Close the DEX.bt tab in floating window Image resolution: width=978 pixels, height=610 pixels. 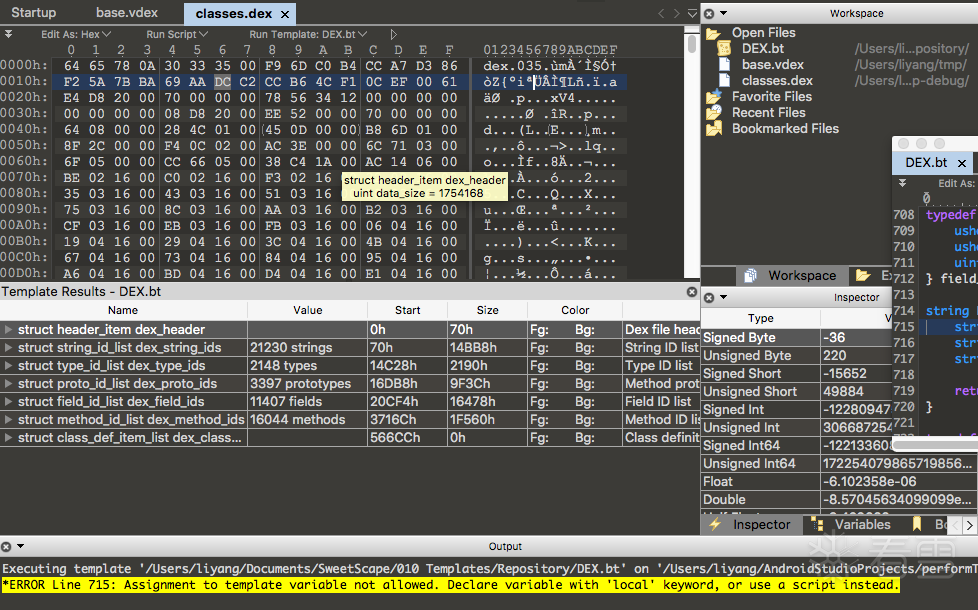962,163
